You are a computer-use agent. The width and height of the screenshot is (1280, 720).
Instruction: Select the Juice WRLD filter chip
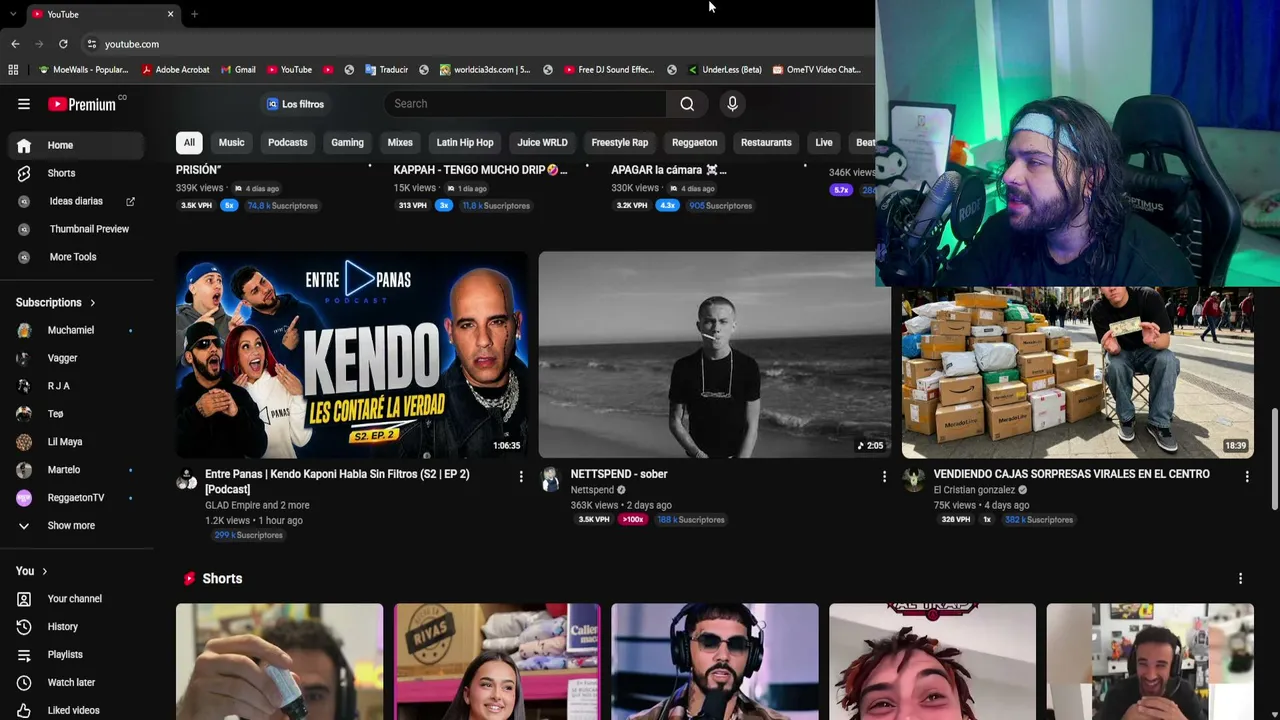point(542,143)
